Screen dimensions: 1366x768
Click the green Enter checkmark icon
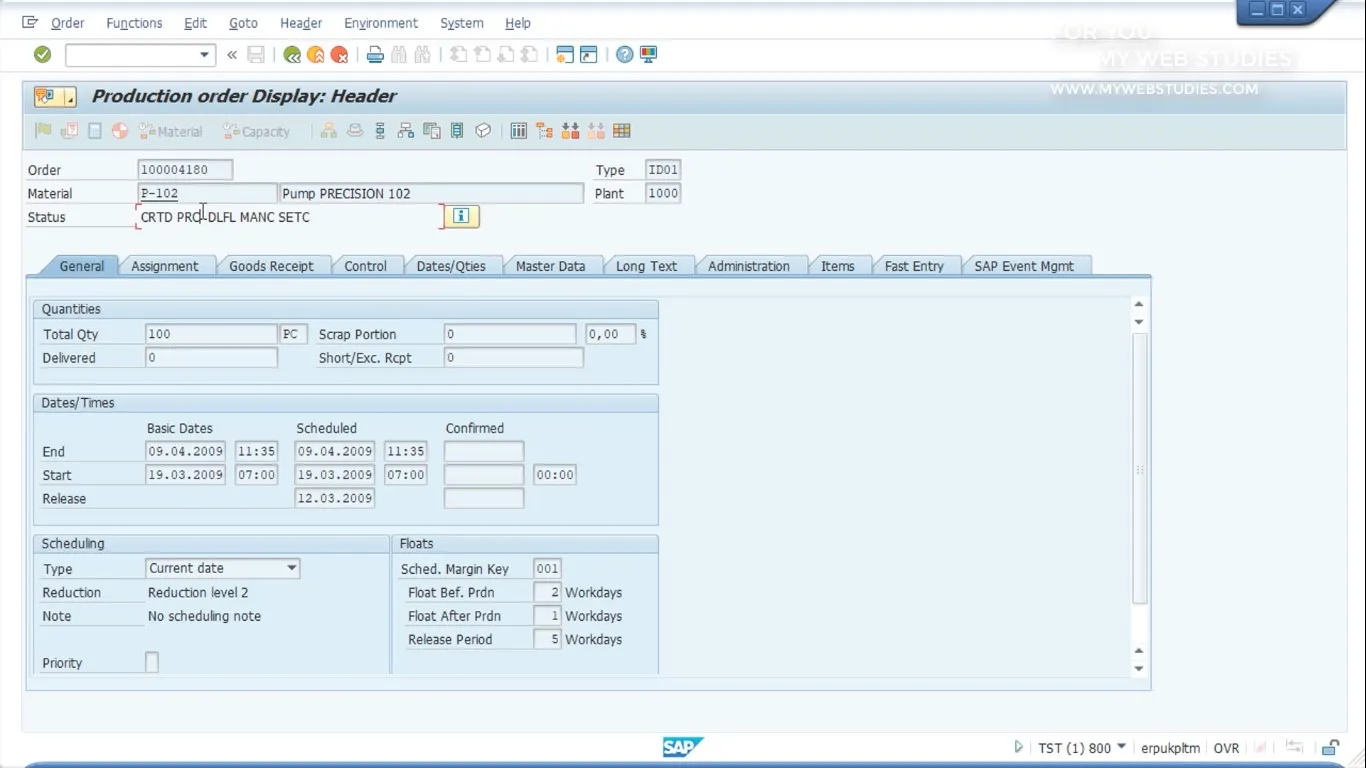tap(42, 55)
